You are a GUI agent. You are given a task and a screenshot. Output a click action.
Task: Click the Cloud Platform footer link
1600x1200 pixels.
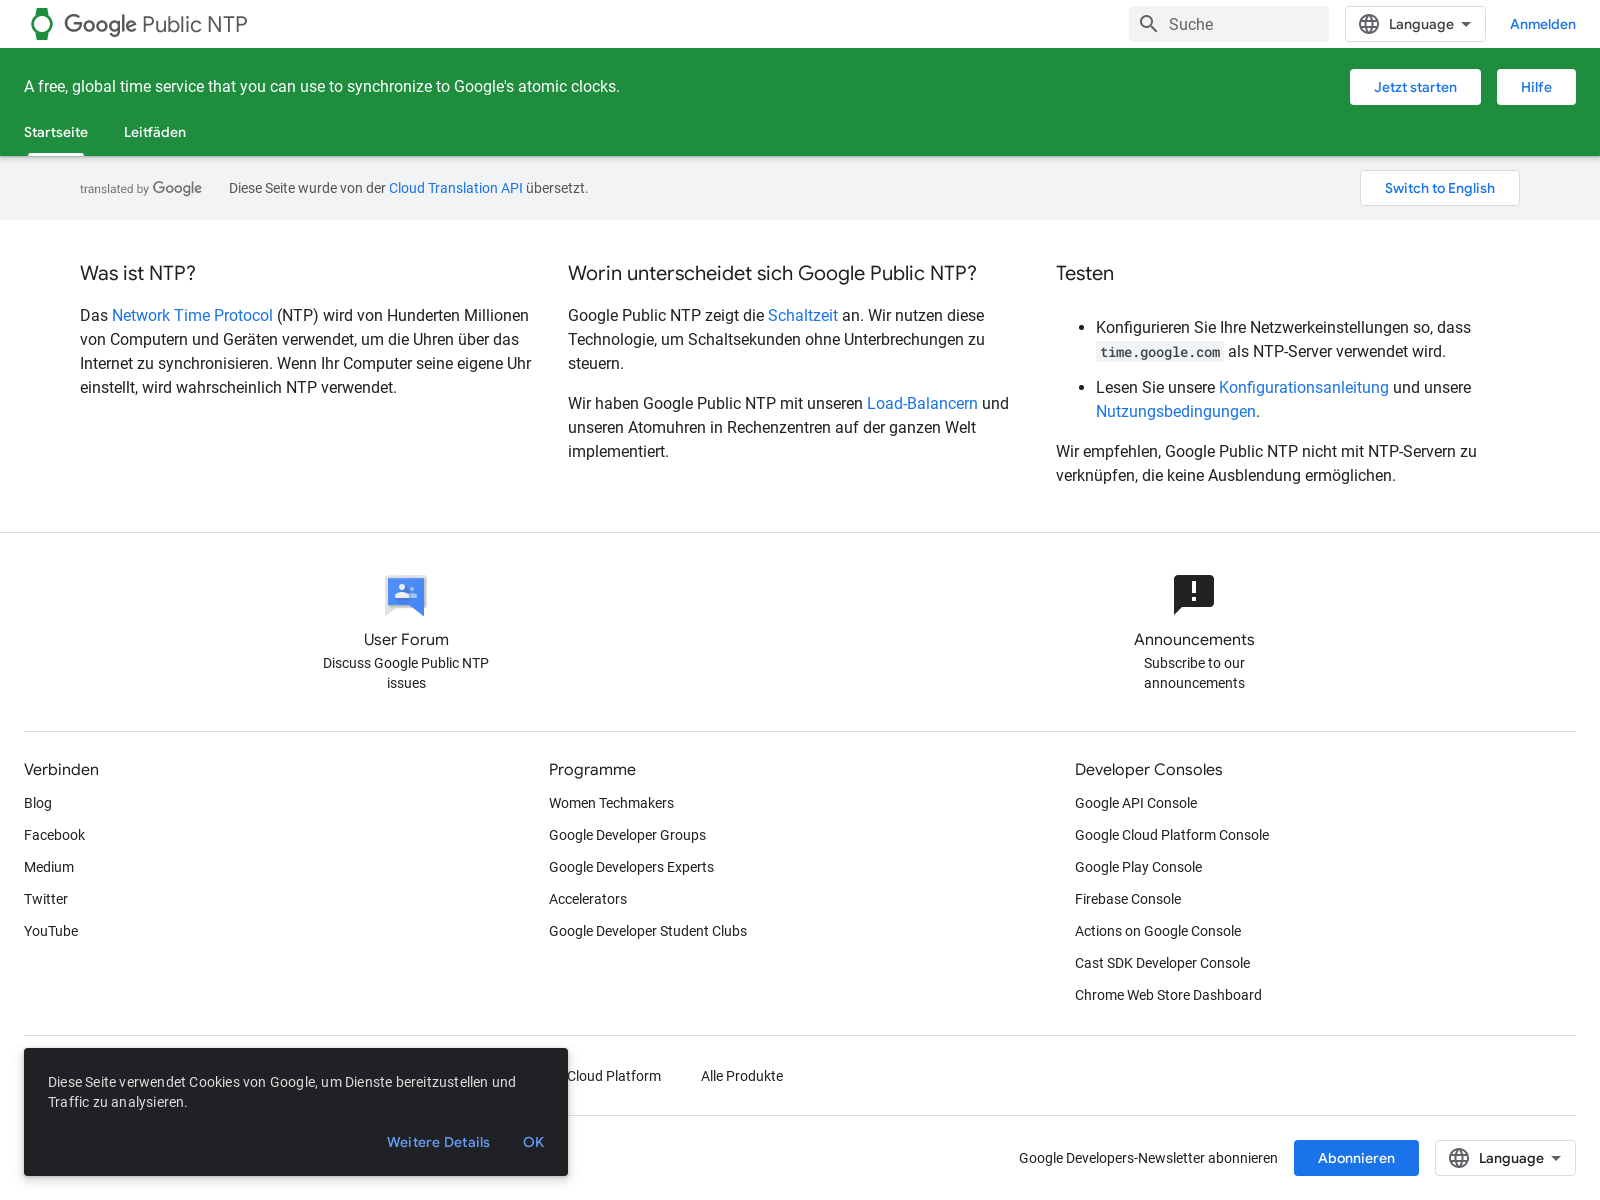pyautogui.click(x=614, y=1076)
